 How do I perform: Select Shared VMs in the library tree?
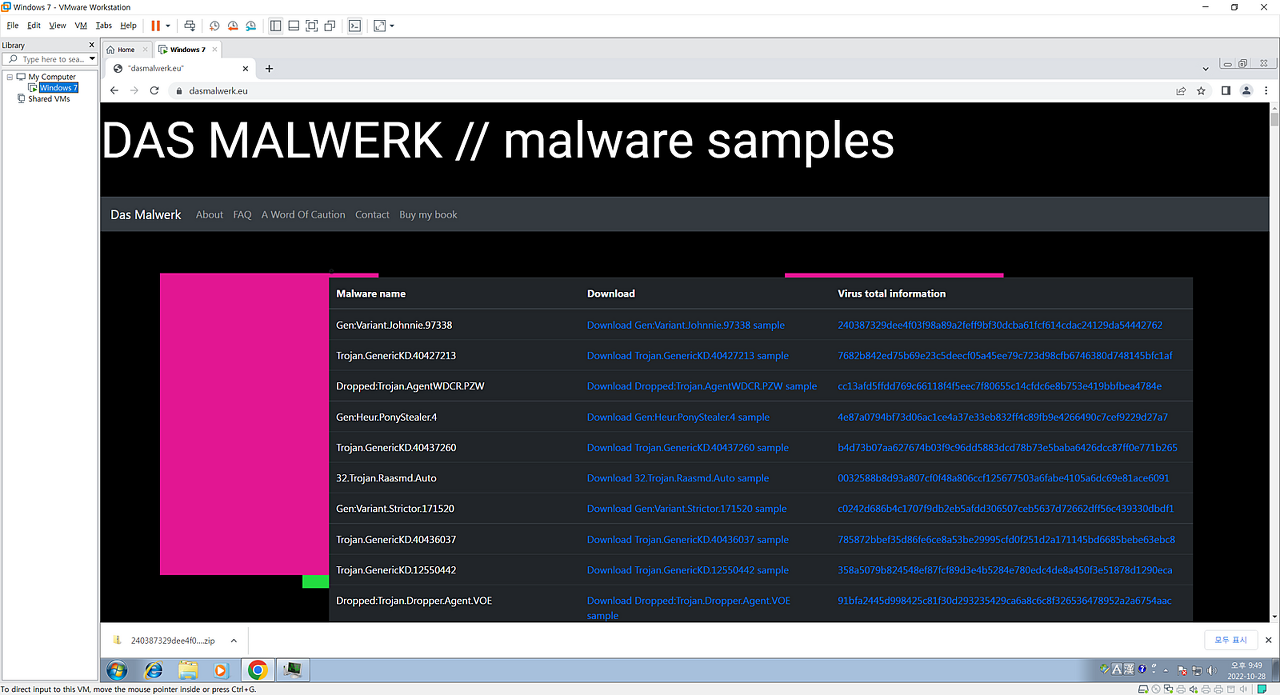[49, 99]
